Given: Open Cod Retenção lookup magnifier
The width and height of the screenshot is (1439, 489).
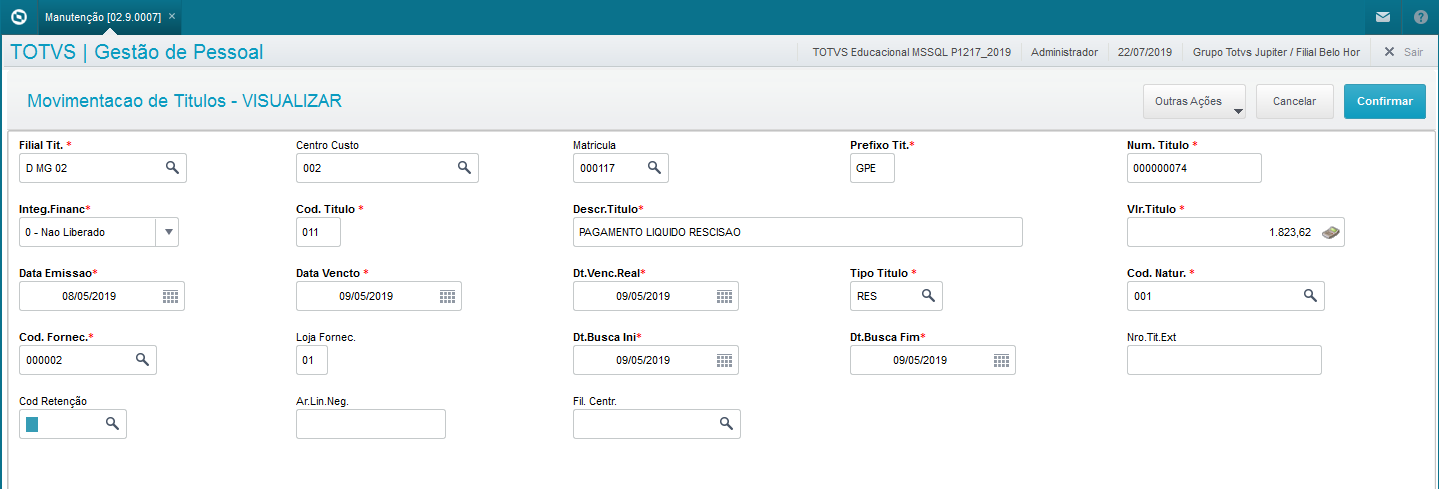Looking at the screenshot, I should [x=112, y=424].
